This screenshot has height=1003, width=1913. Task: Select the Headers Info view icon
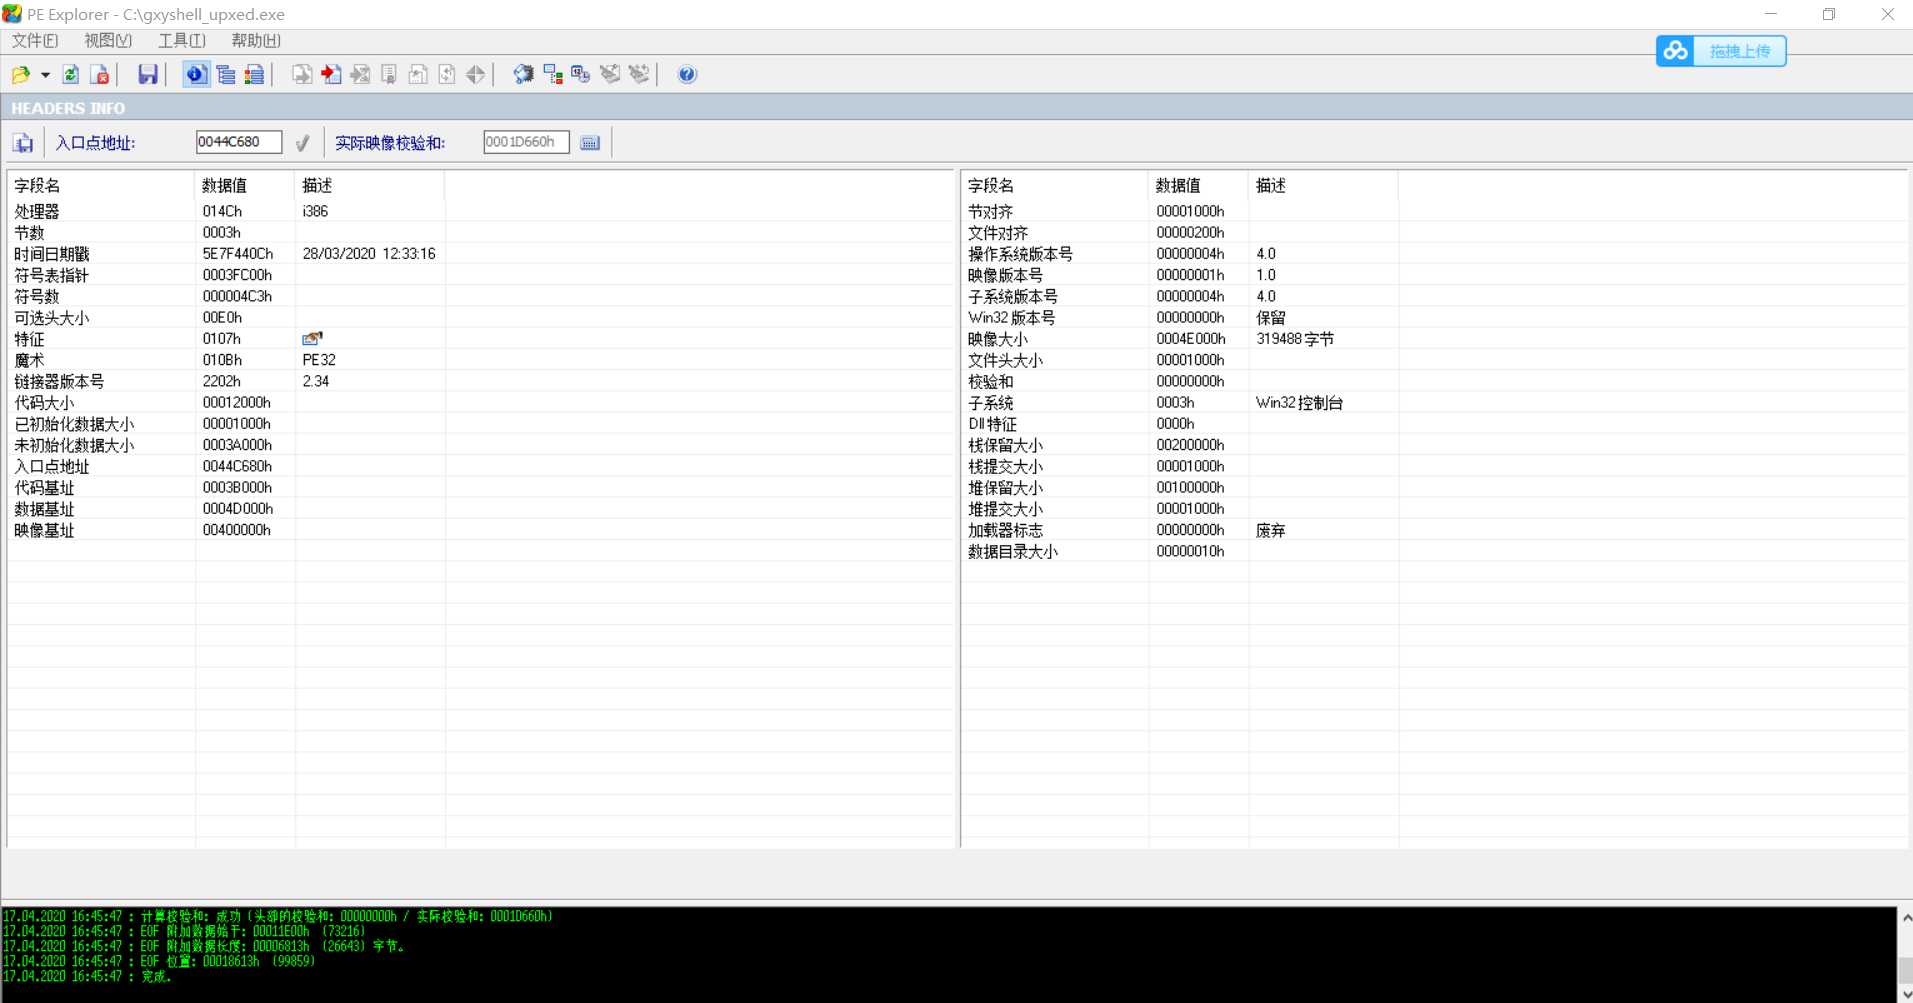(197, 74)
